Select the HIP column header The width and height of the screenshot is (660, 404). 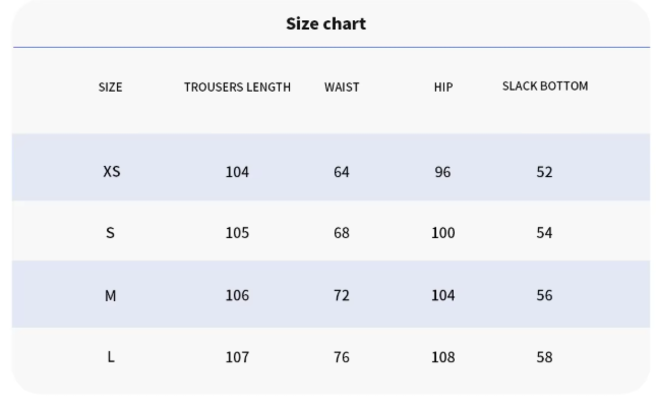443,87
